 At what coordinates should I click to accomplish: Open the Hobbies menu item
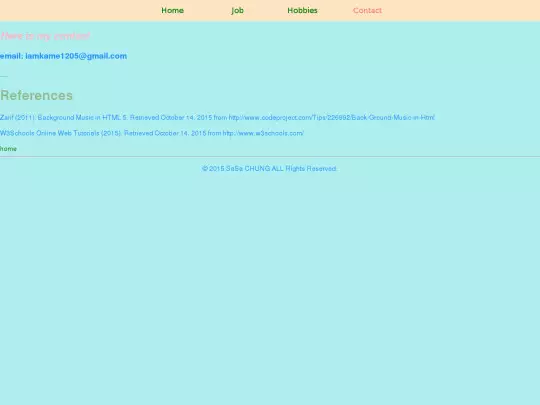302,10
